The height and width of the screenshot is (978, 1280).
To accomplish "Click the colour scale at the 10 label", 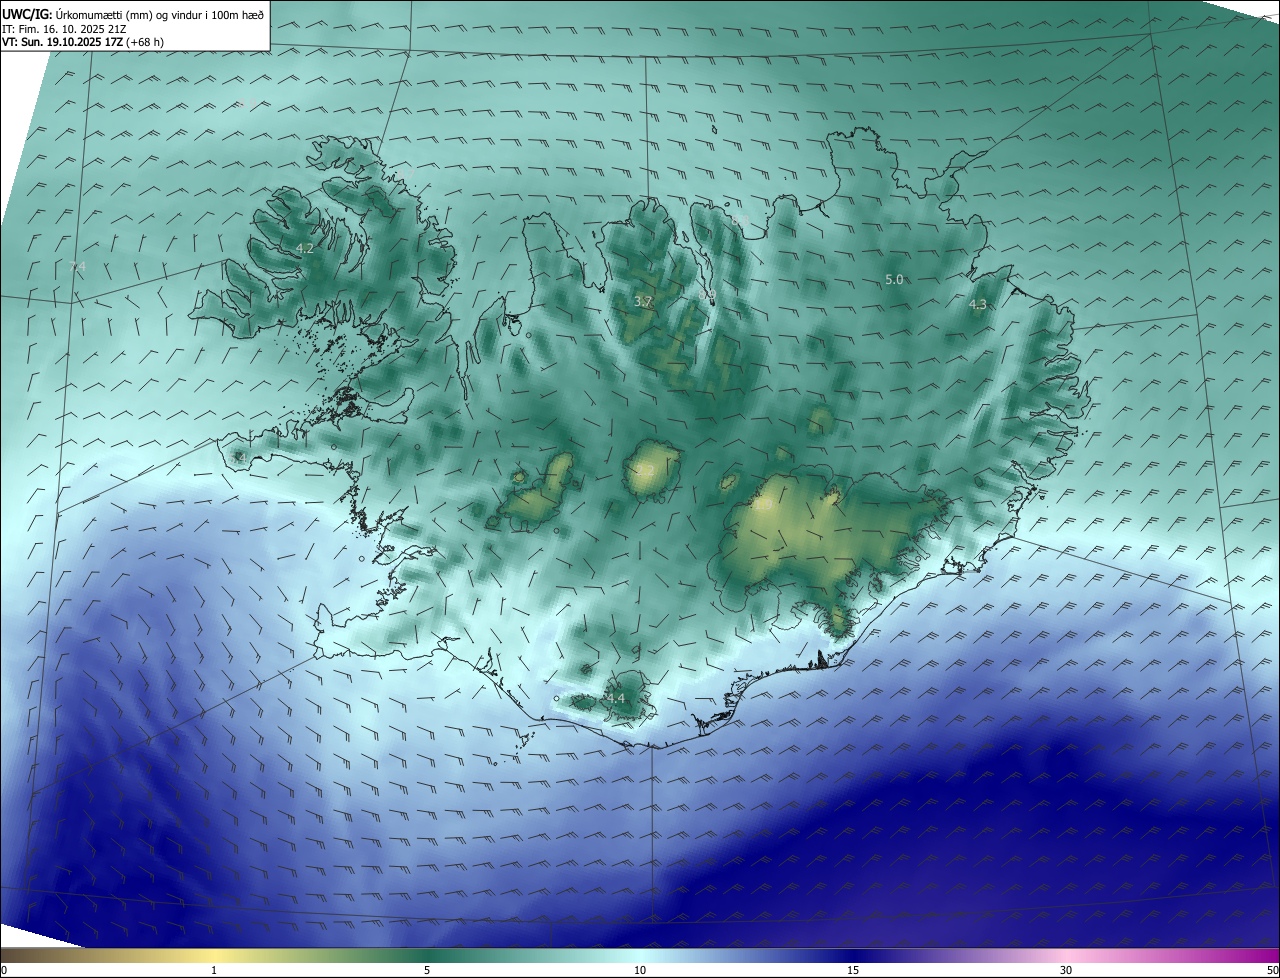I will click(x=640, y=970).
